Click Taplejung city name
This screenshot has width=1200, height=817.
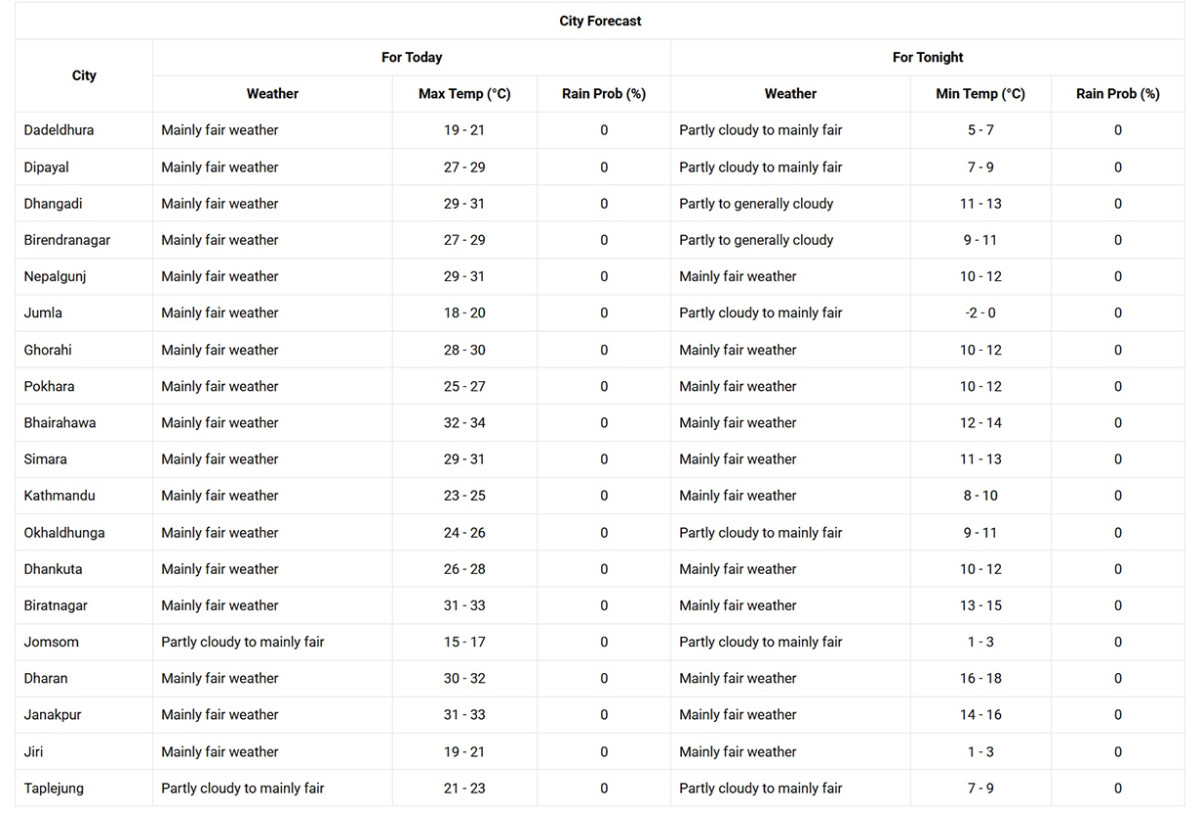coord(54,789)
